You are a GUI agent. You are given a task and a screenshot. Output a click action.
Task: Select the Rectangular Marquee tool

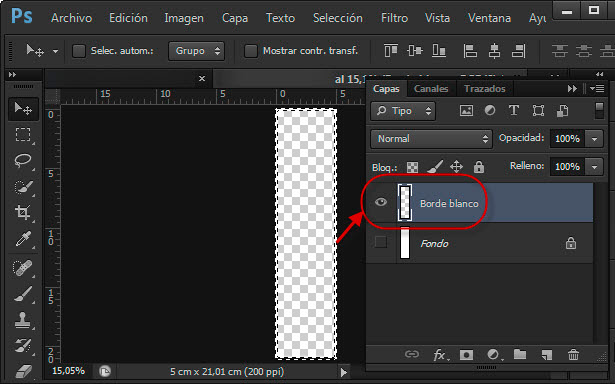point(23,135)
